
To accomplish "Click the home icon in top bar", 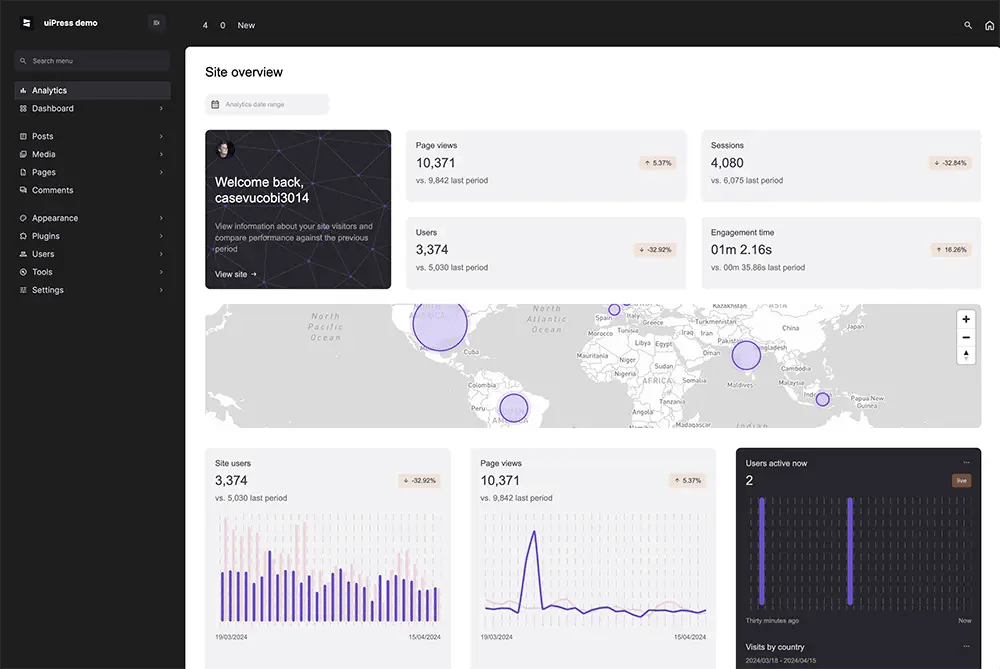I will [x=989, y=25].
